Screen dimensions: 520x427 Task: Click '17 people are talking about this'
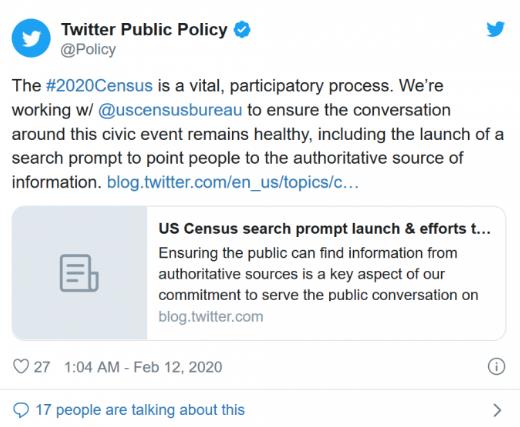[140, 410]
